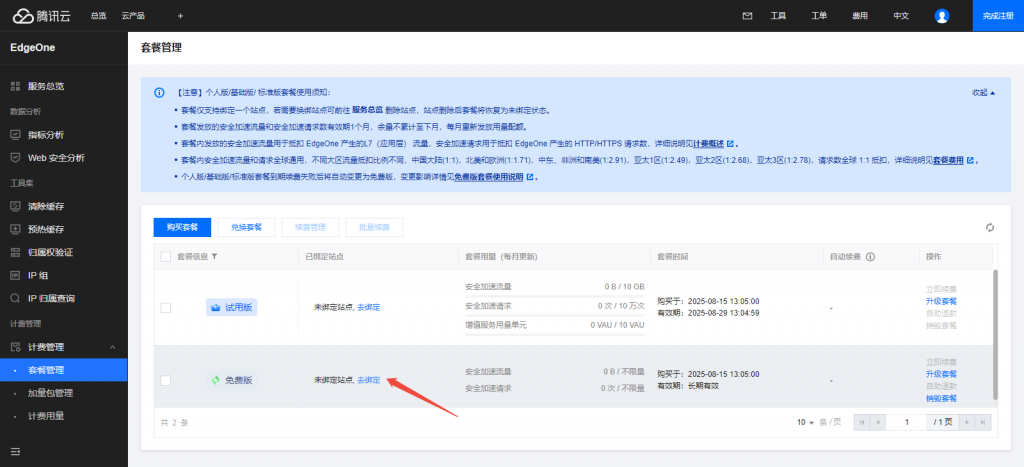Click the 批量续费 button
The image size is (1024, 467).
tap(374, 227)
